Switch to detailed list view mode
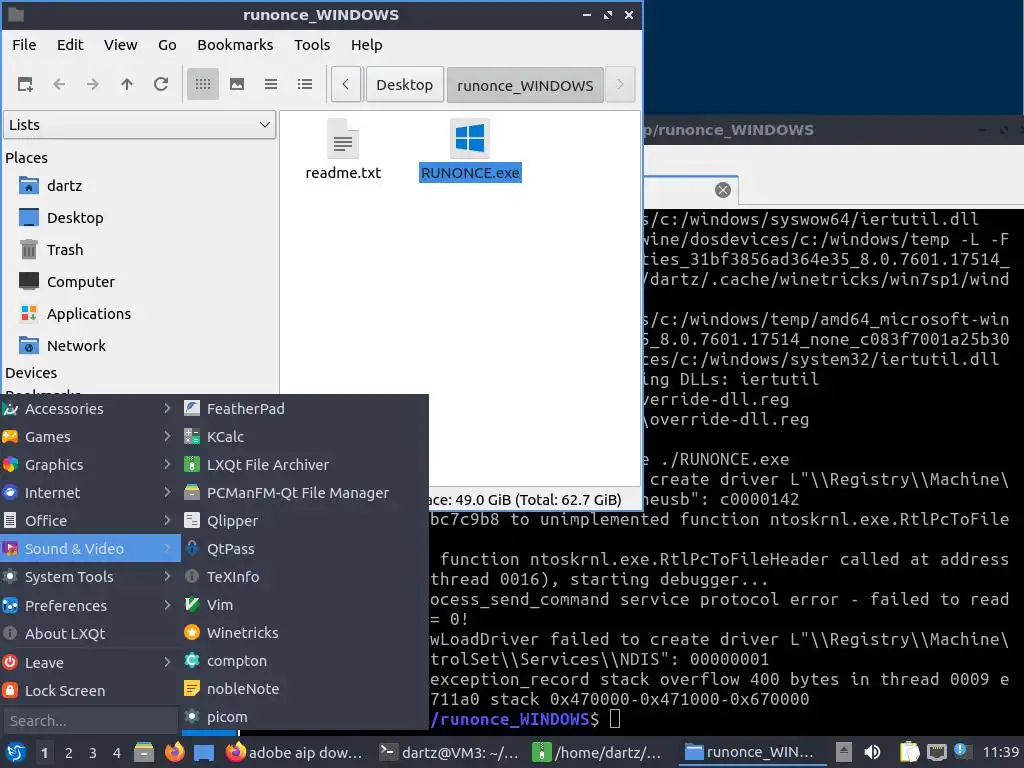Image resolution: width=1024 pixels, height=768 pixels. point(304,84)
